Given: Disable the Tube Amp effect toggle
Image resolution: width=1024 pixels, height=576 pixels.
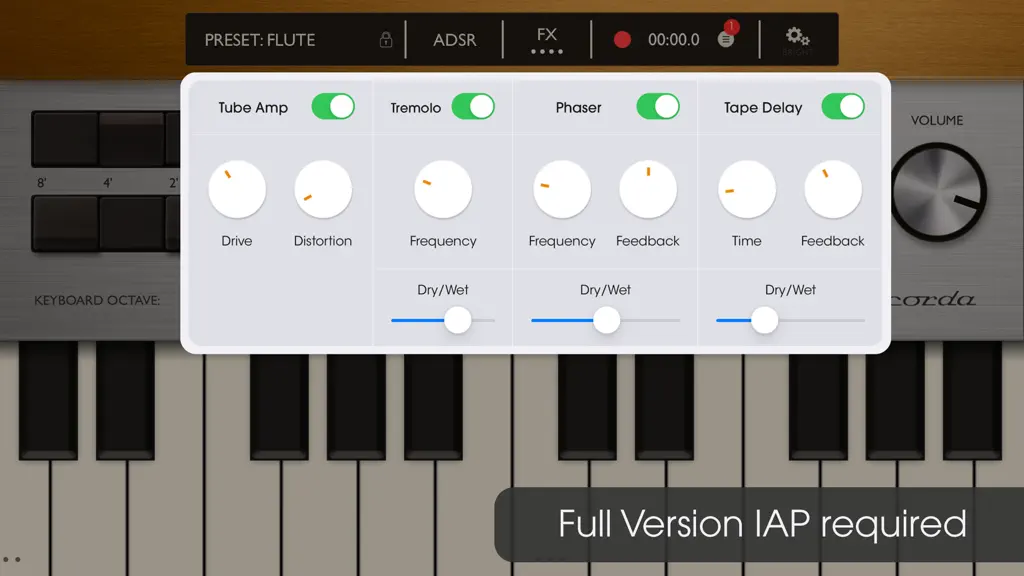Looking at the screenshot, I should coord(333,106).
